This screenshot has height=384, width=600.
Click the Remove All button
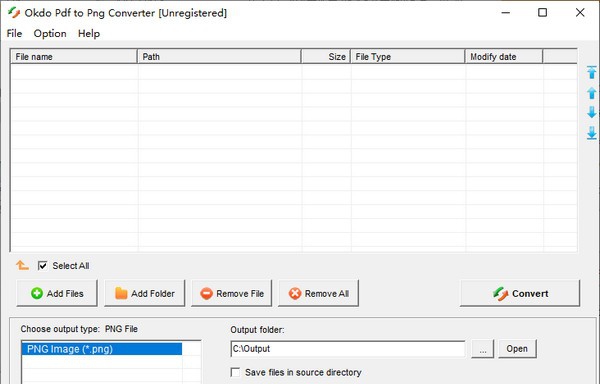[x=318, y=293]
